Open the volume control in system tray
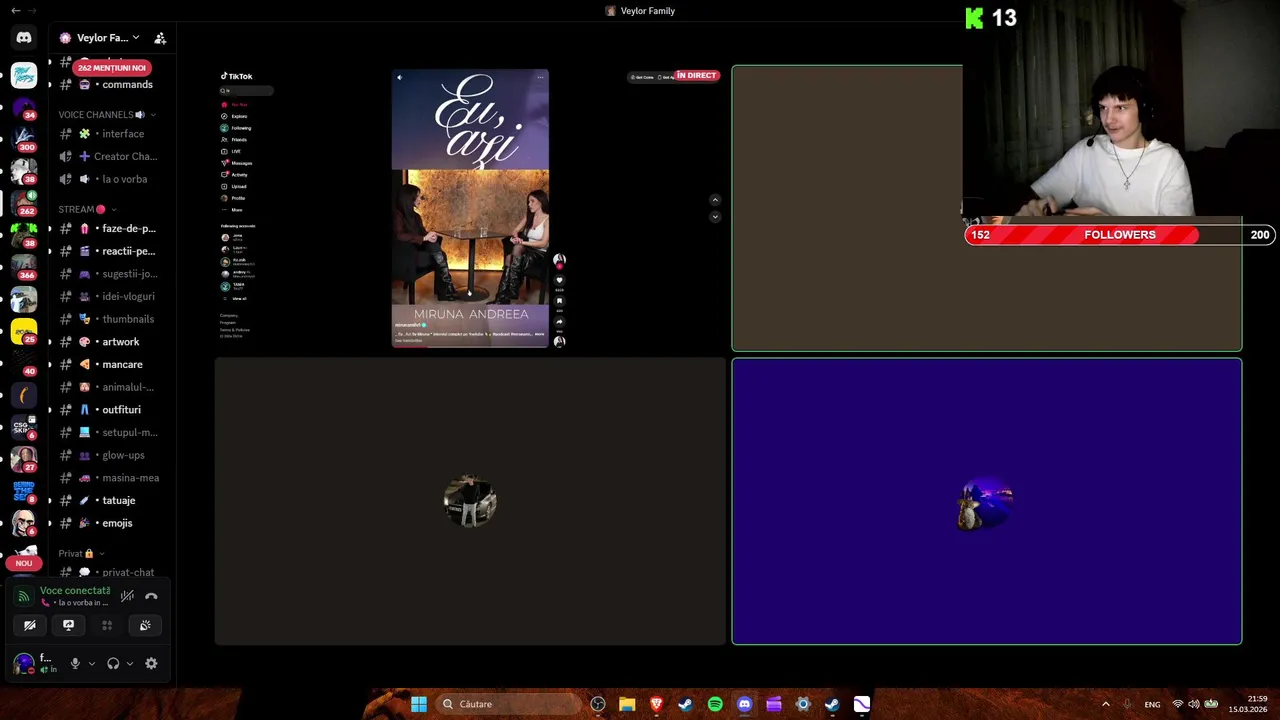The height and width of the screenshot is (720, 1280). pyautogui.click(x=1194, y=704)
